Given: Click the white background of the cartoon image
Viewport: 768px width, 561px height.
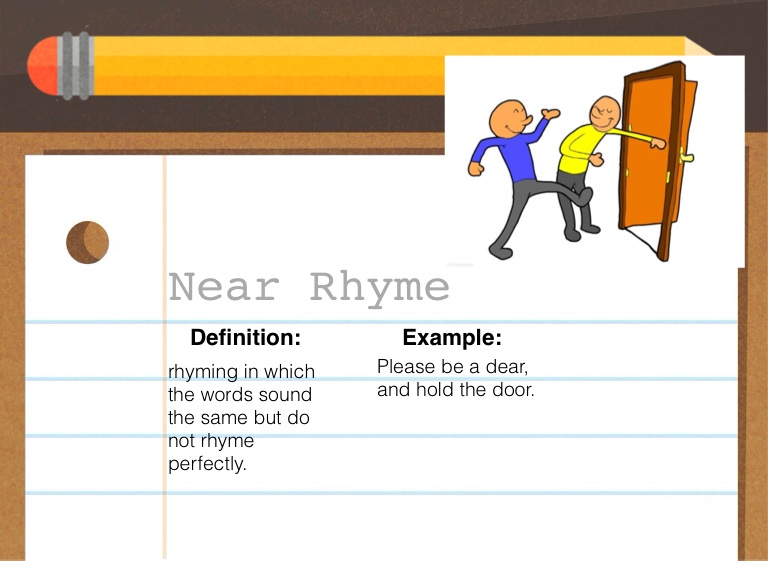Looking at the screenshot, I should pyautogui.click(x=720, y=230).
